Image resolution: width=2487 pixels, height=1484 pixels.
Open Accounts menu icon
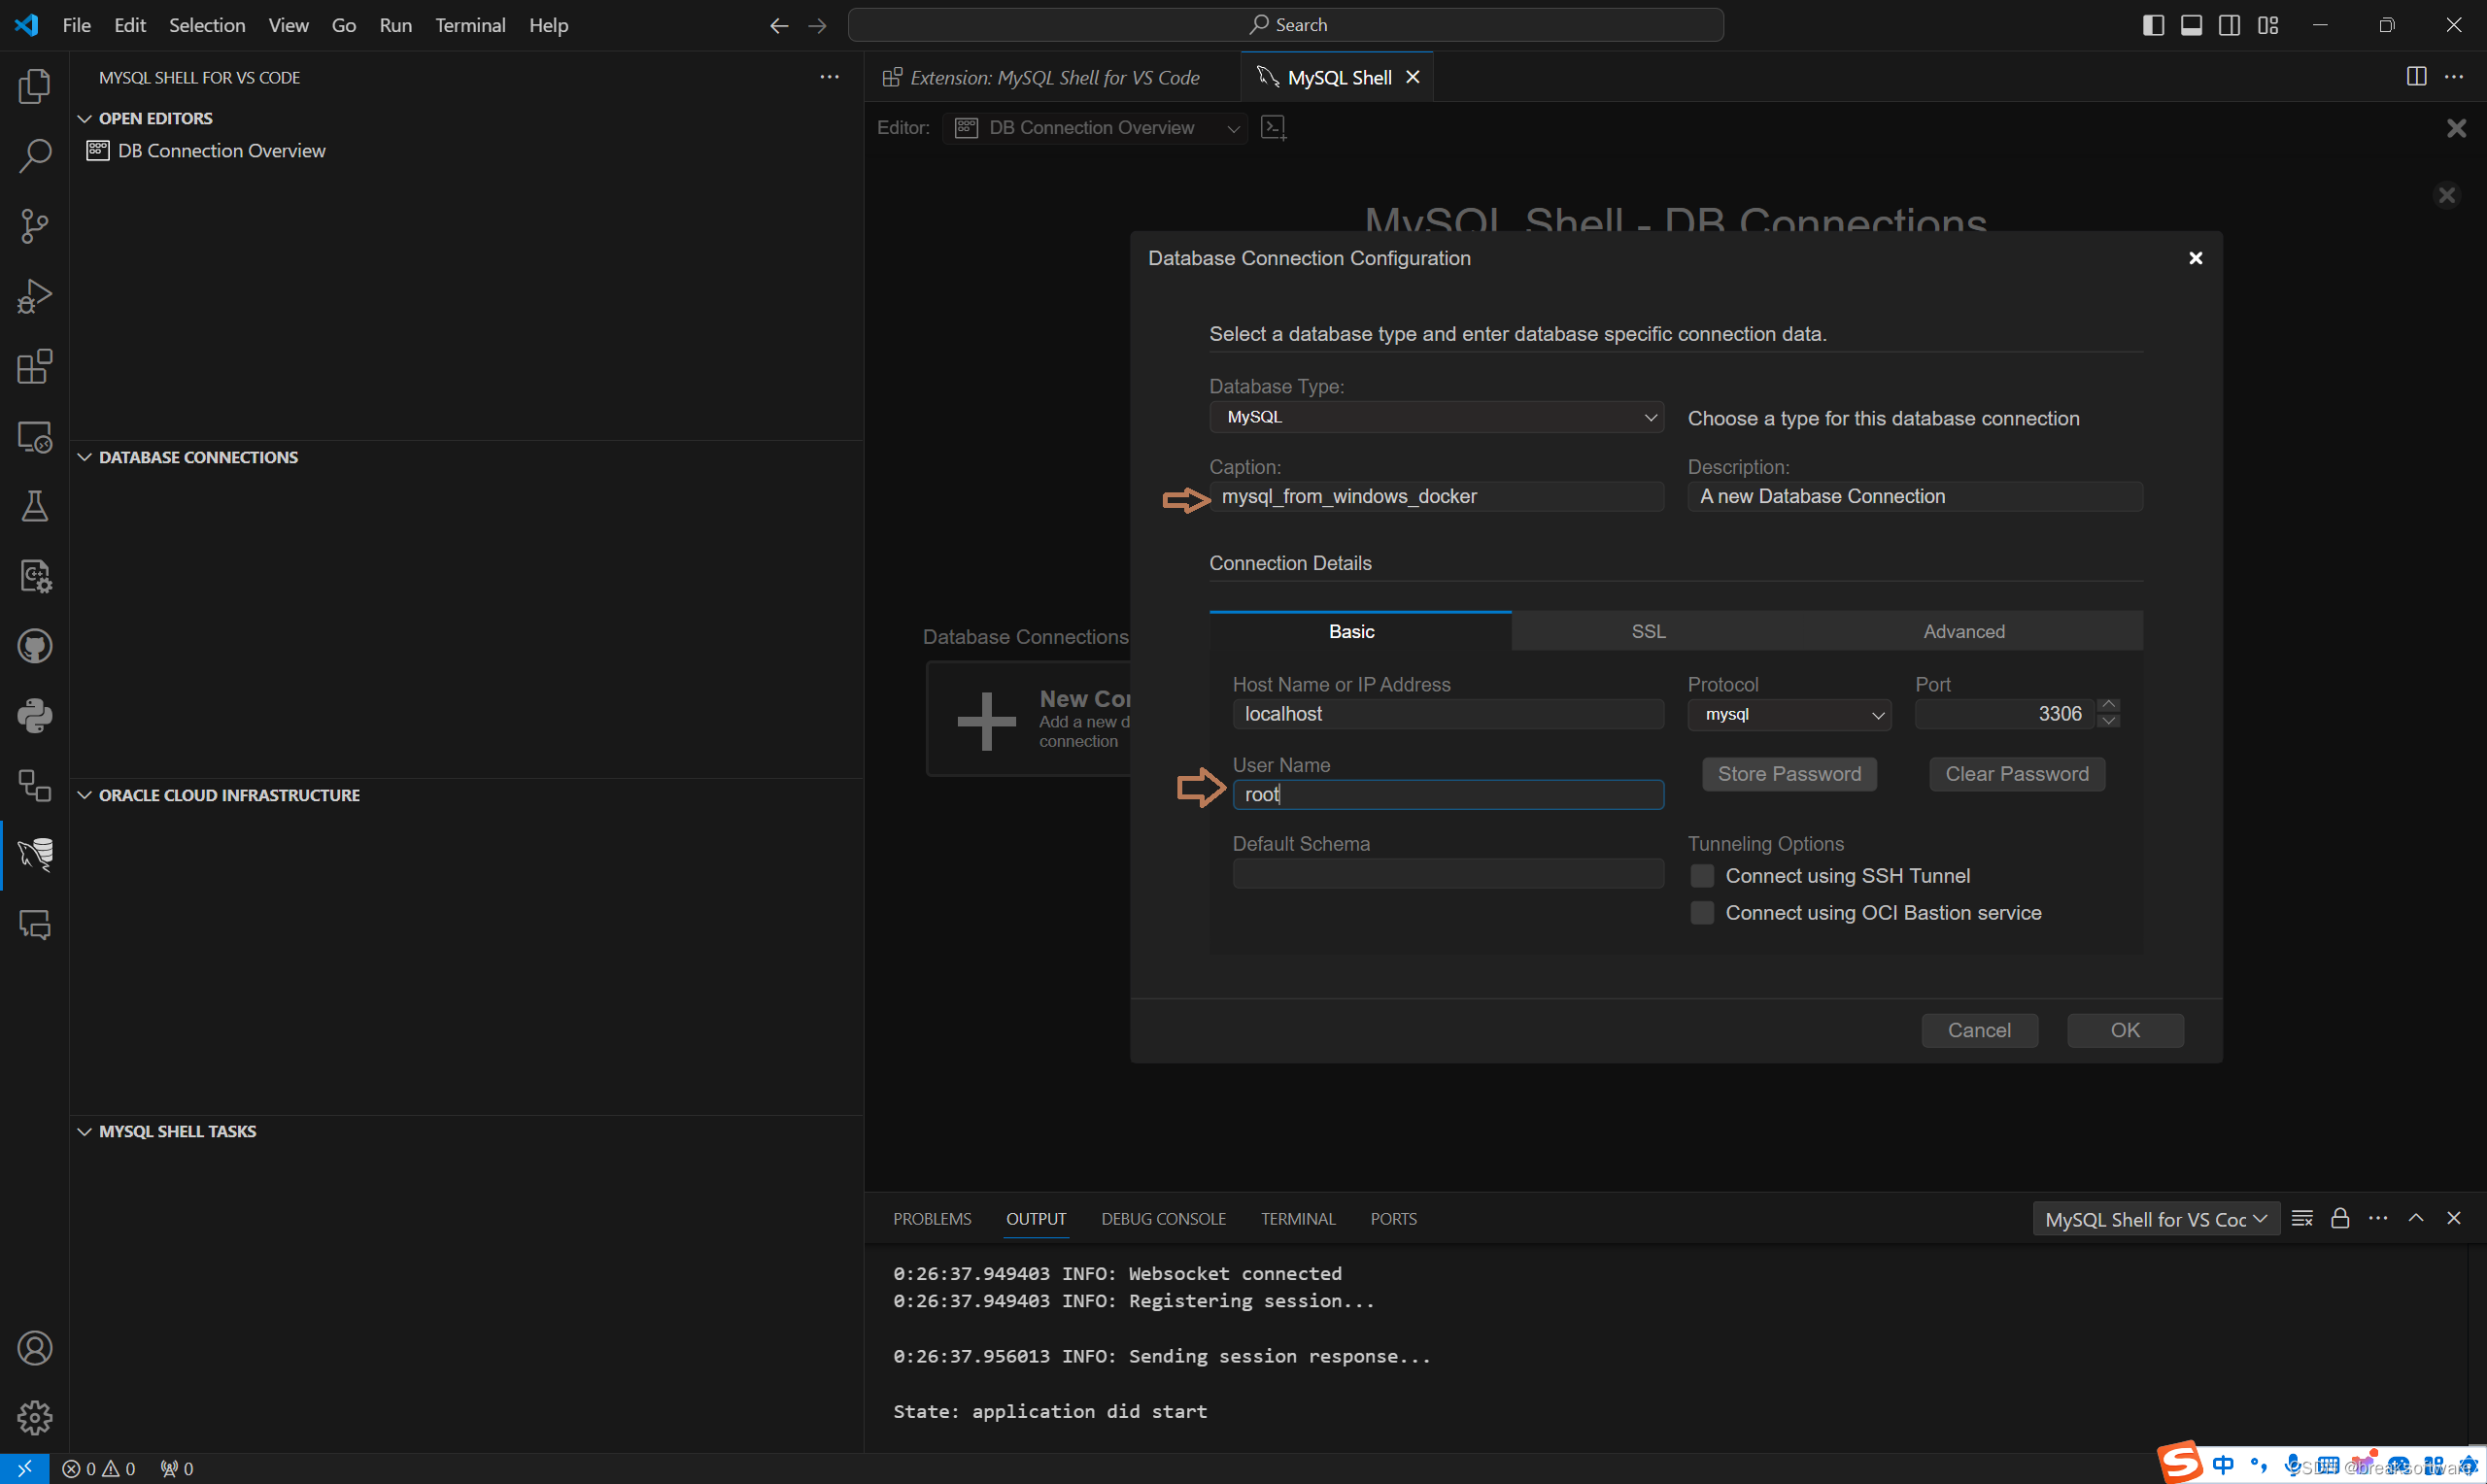pyautogui.click(x=34, y=1348)
